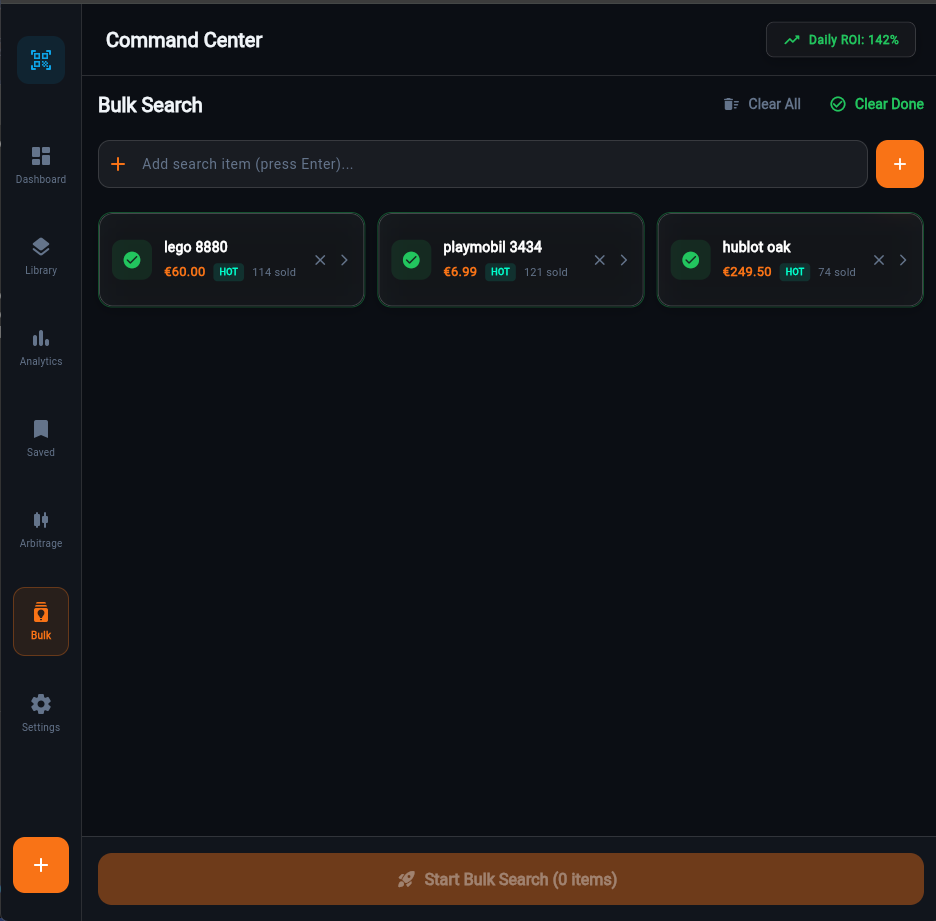
Task: Expand details for the lego 8880 item
Action: click(x=344, y=259)
